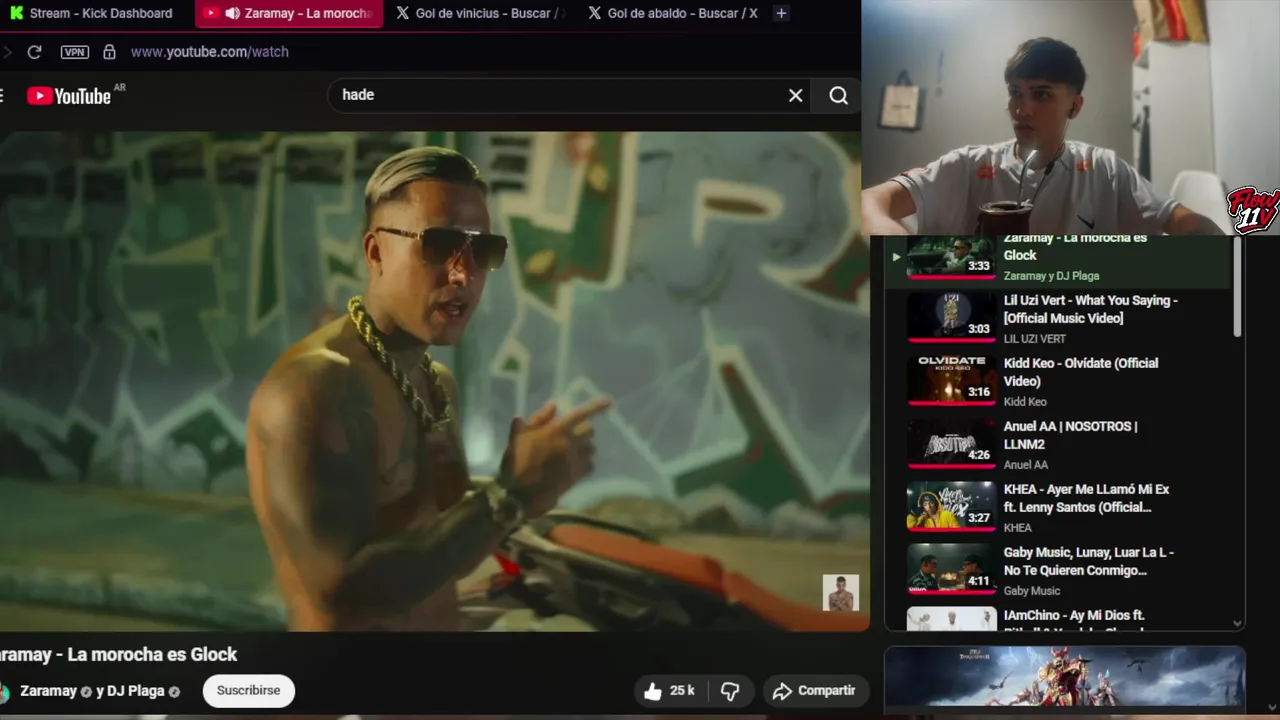
Task: Click text Zaramay y DJ Plaga in playlist
Action: [x=1051, y=276]
